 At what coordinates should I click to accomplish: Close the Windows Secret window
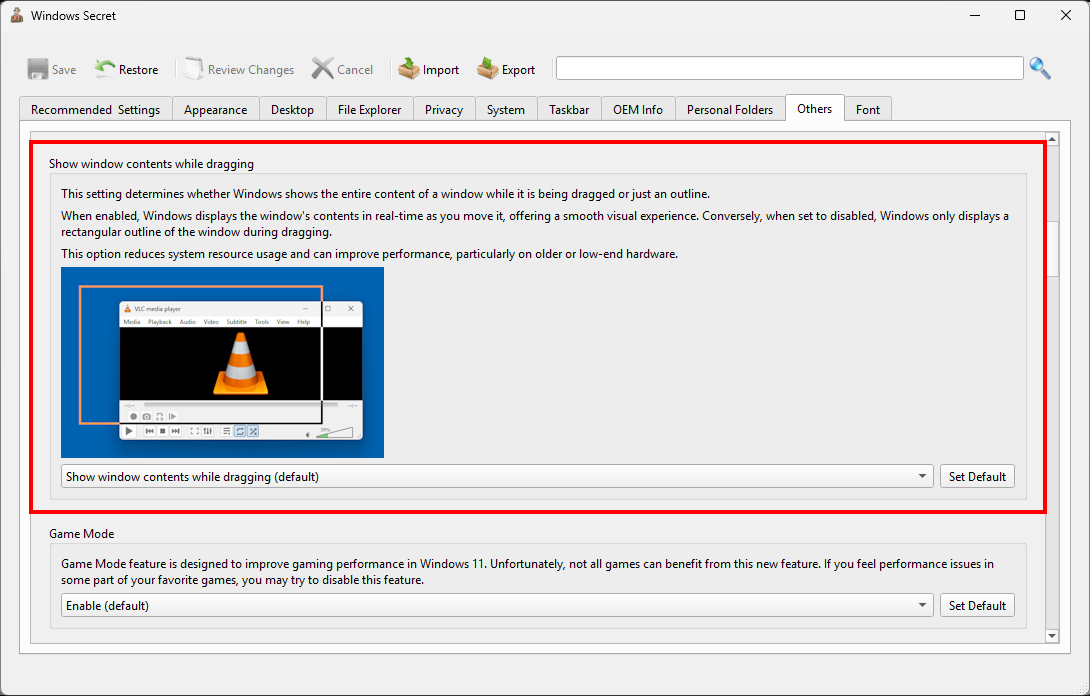pos(1066,15)
